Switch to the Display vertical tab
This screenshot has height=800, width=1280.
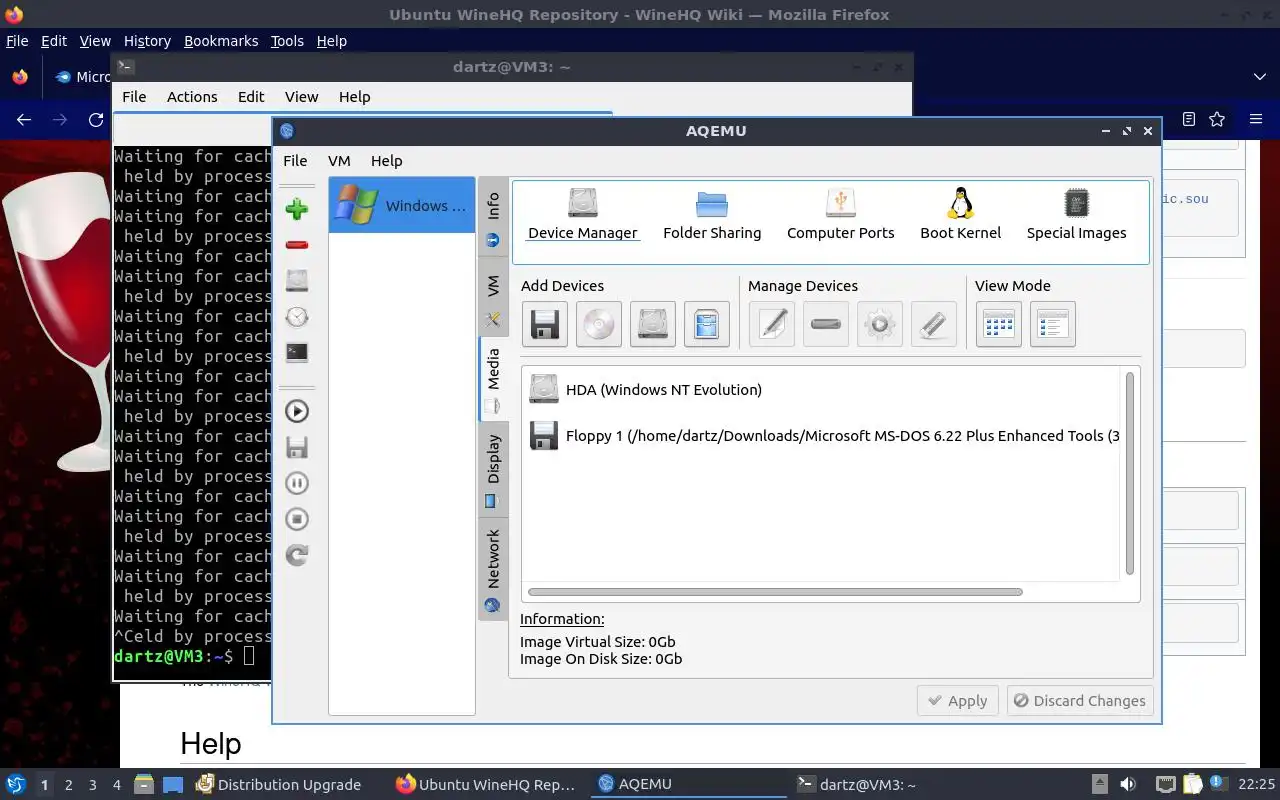tap(493, 470)
